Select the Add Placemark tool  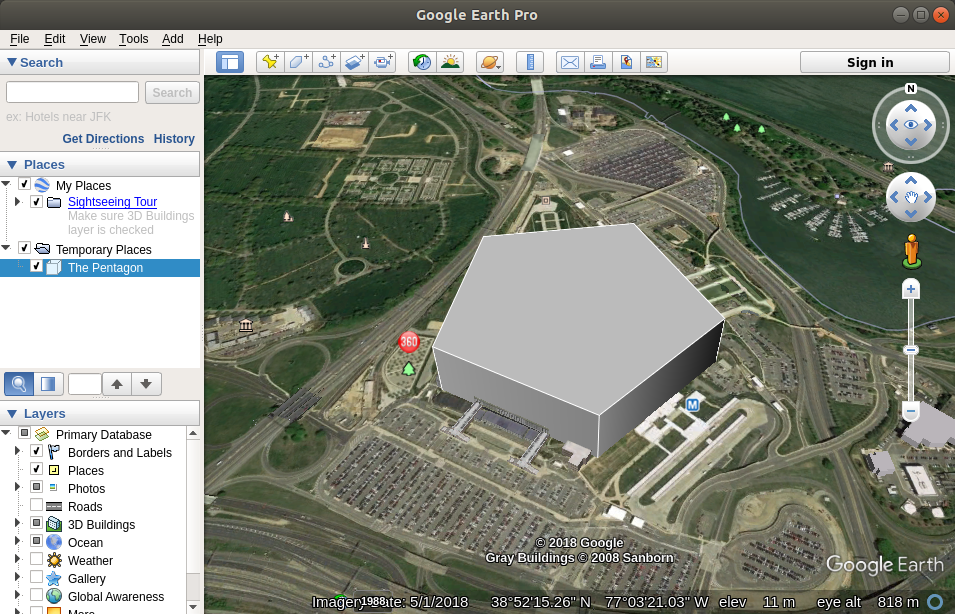tap(270, 62)
